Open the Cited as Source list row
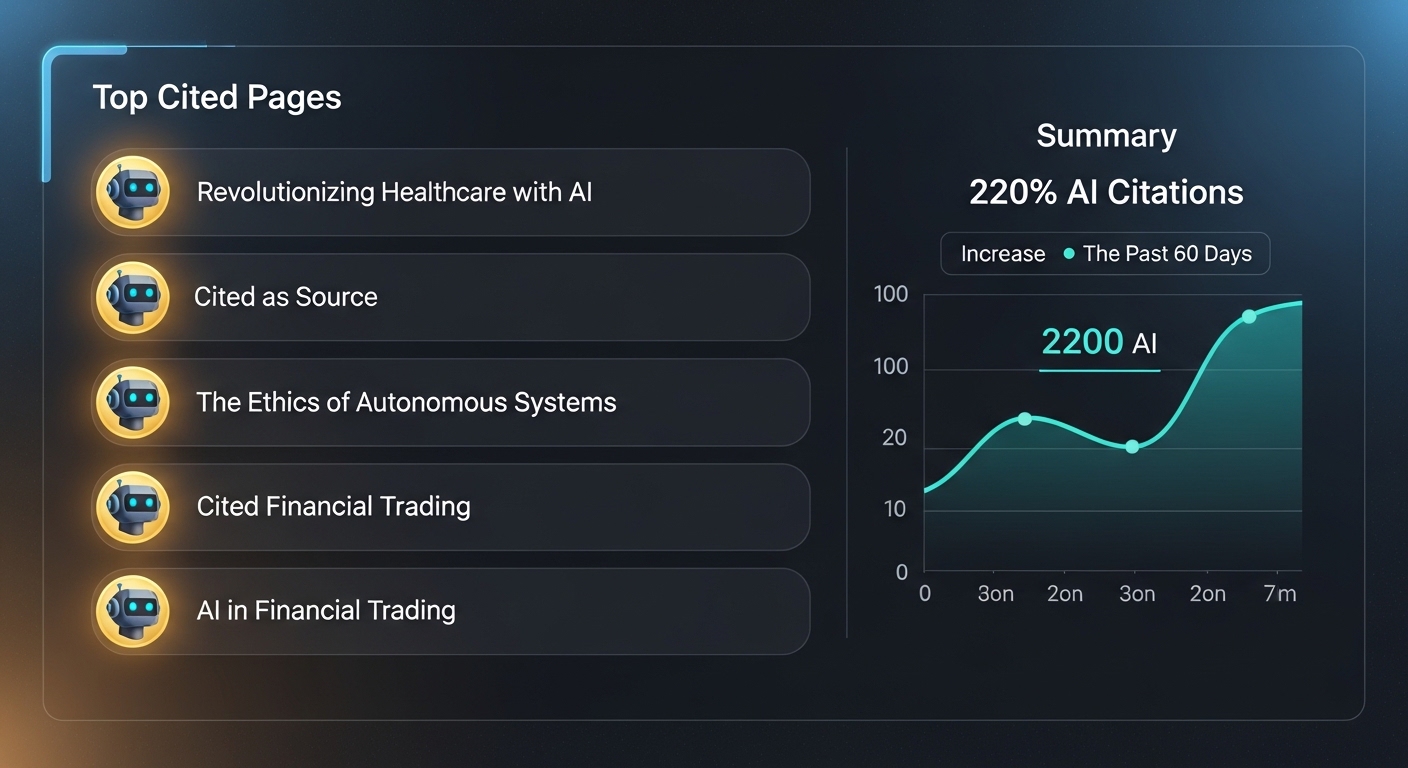 (x=450, y=297)
